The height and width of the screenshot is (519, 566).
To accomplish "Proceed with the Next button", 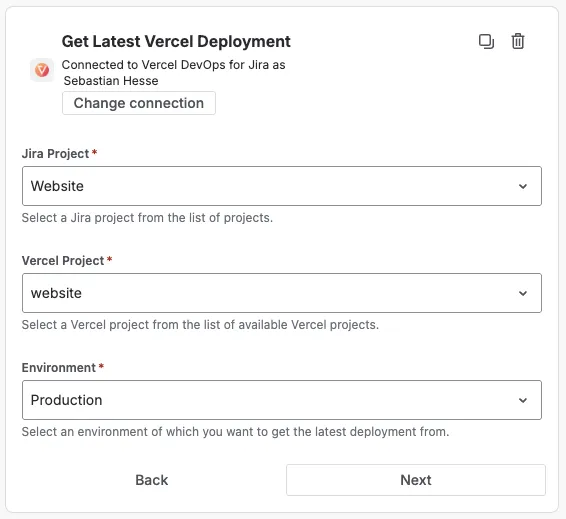I will (x=416, y=480).
